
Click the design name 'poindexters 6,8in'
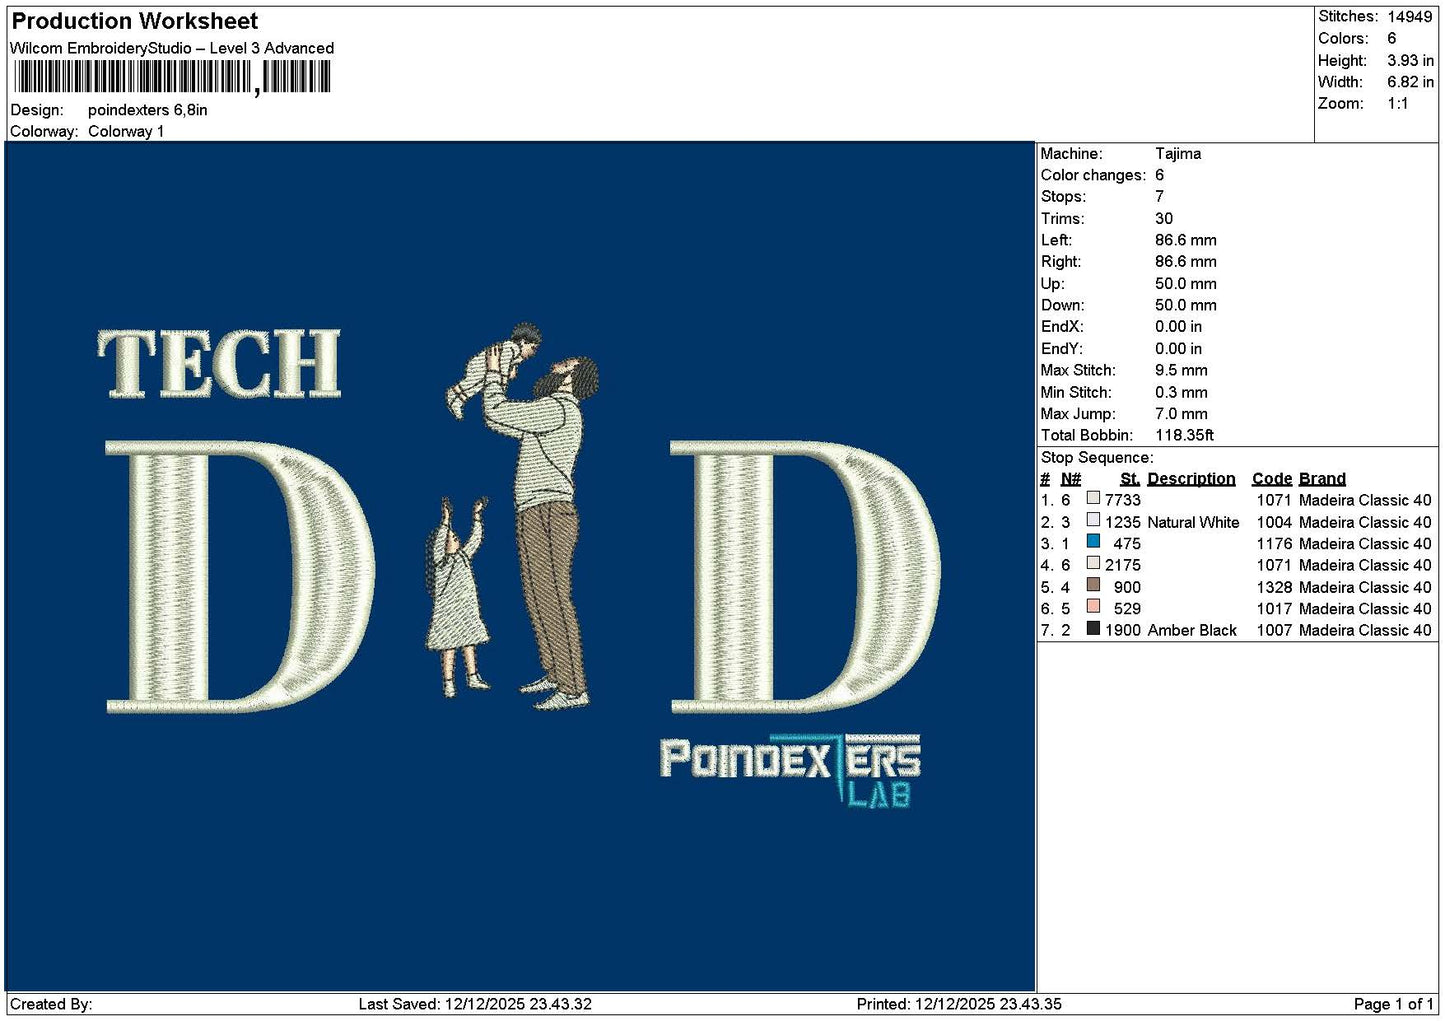pos(148,110)
